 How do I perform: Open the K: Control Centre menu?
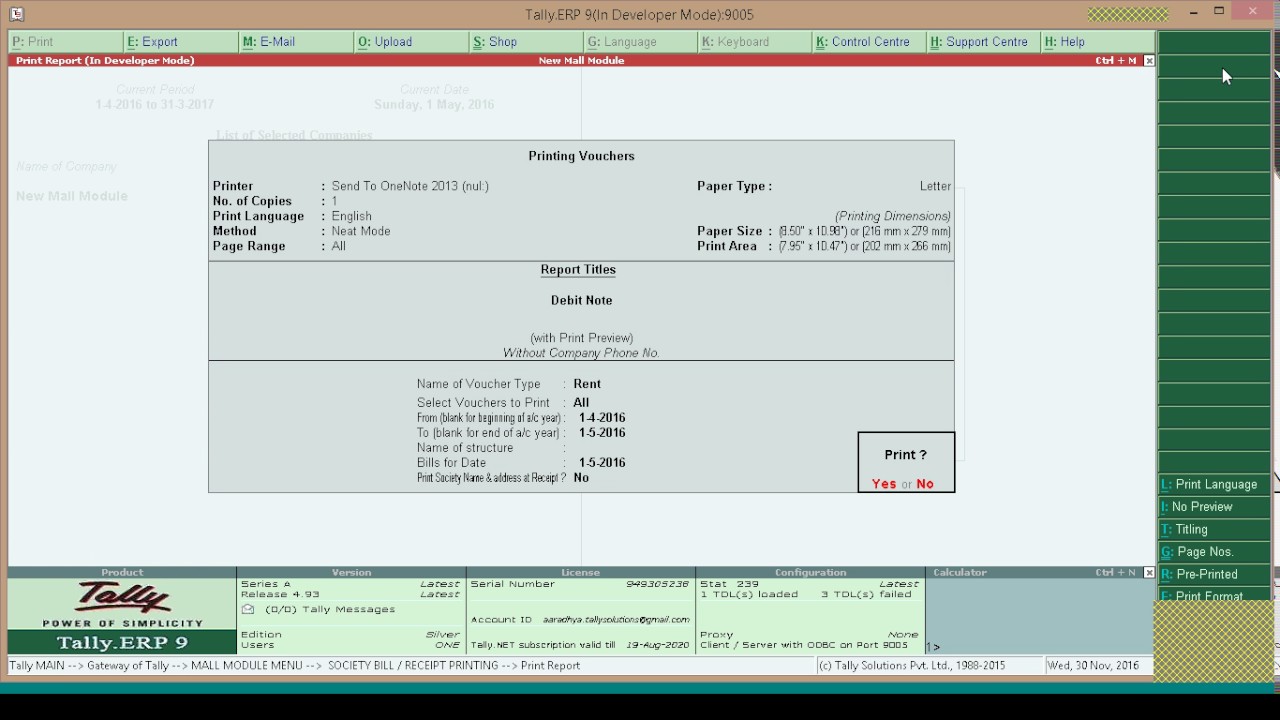870,42
